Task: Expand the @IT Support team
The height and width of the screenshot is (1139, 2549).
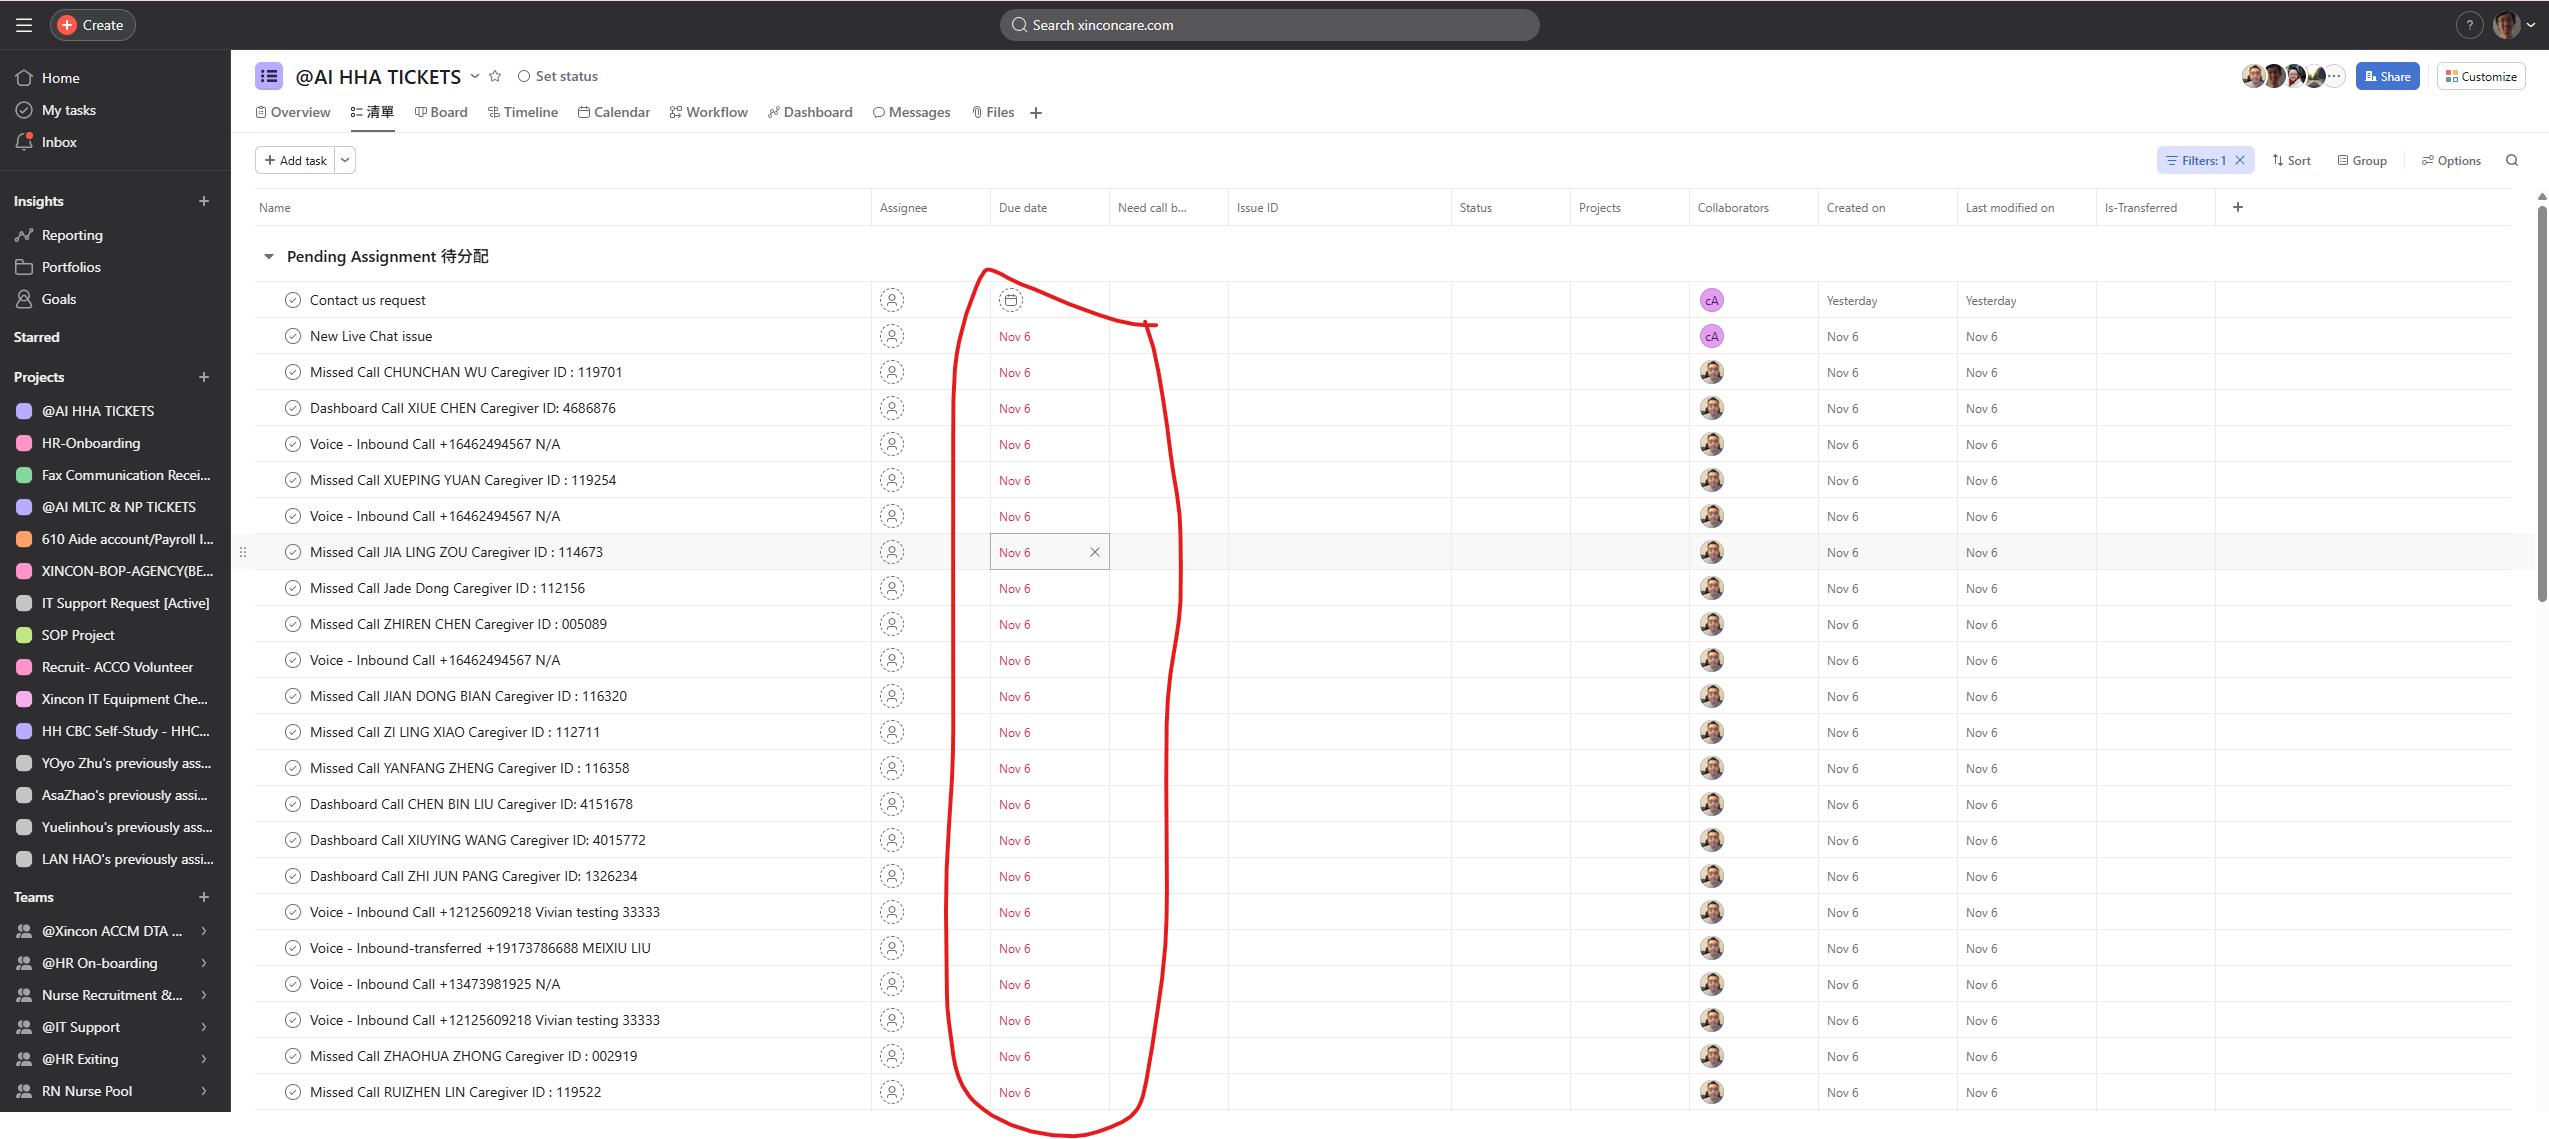Action: tap(204, 1027)
